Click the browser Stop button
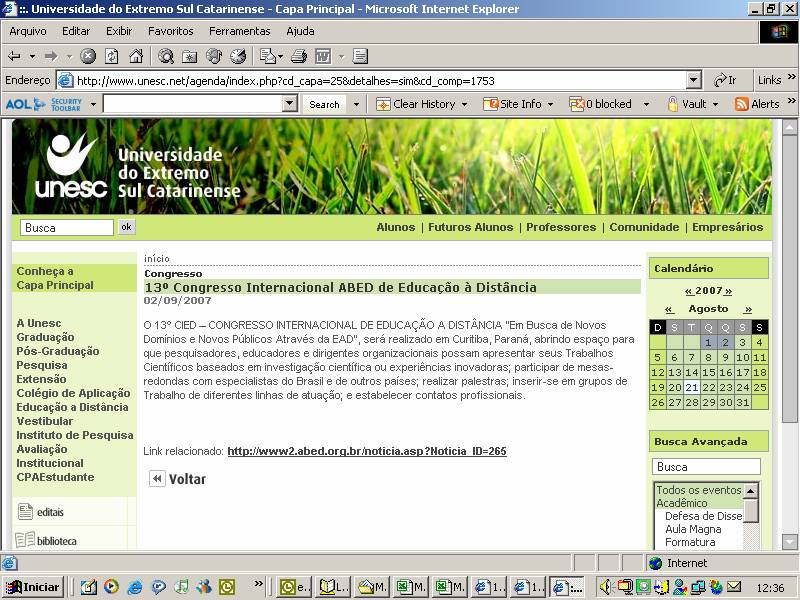This screenshot has width=800, height=600. tap(88, 56)
